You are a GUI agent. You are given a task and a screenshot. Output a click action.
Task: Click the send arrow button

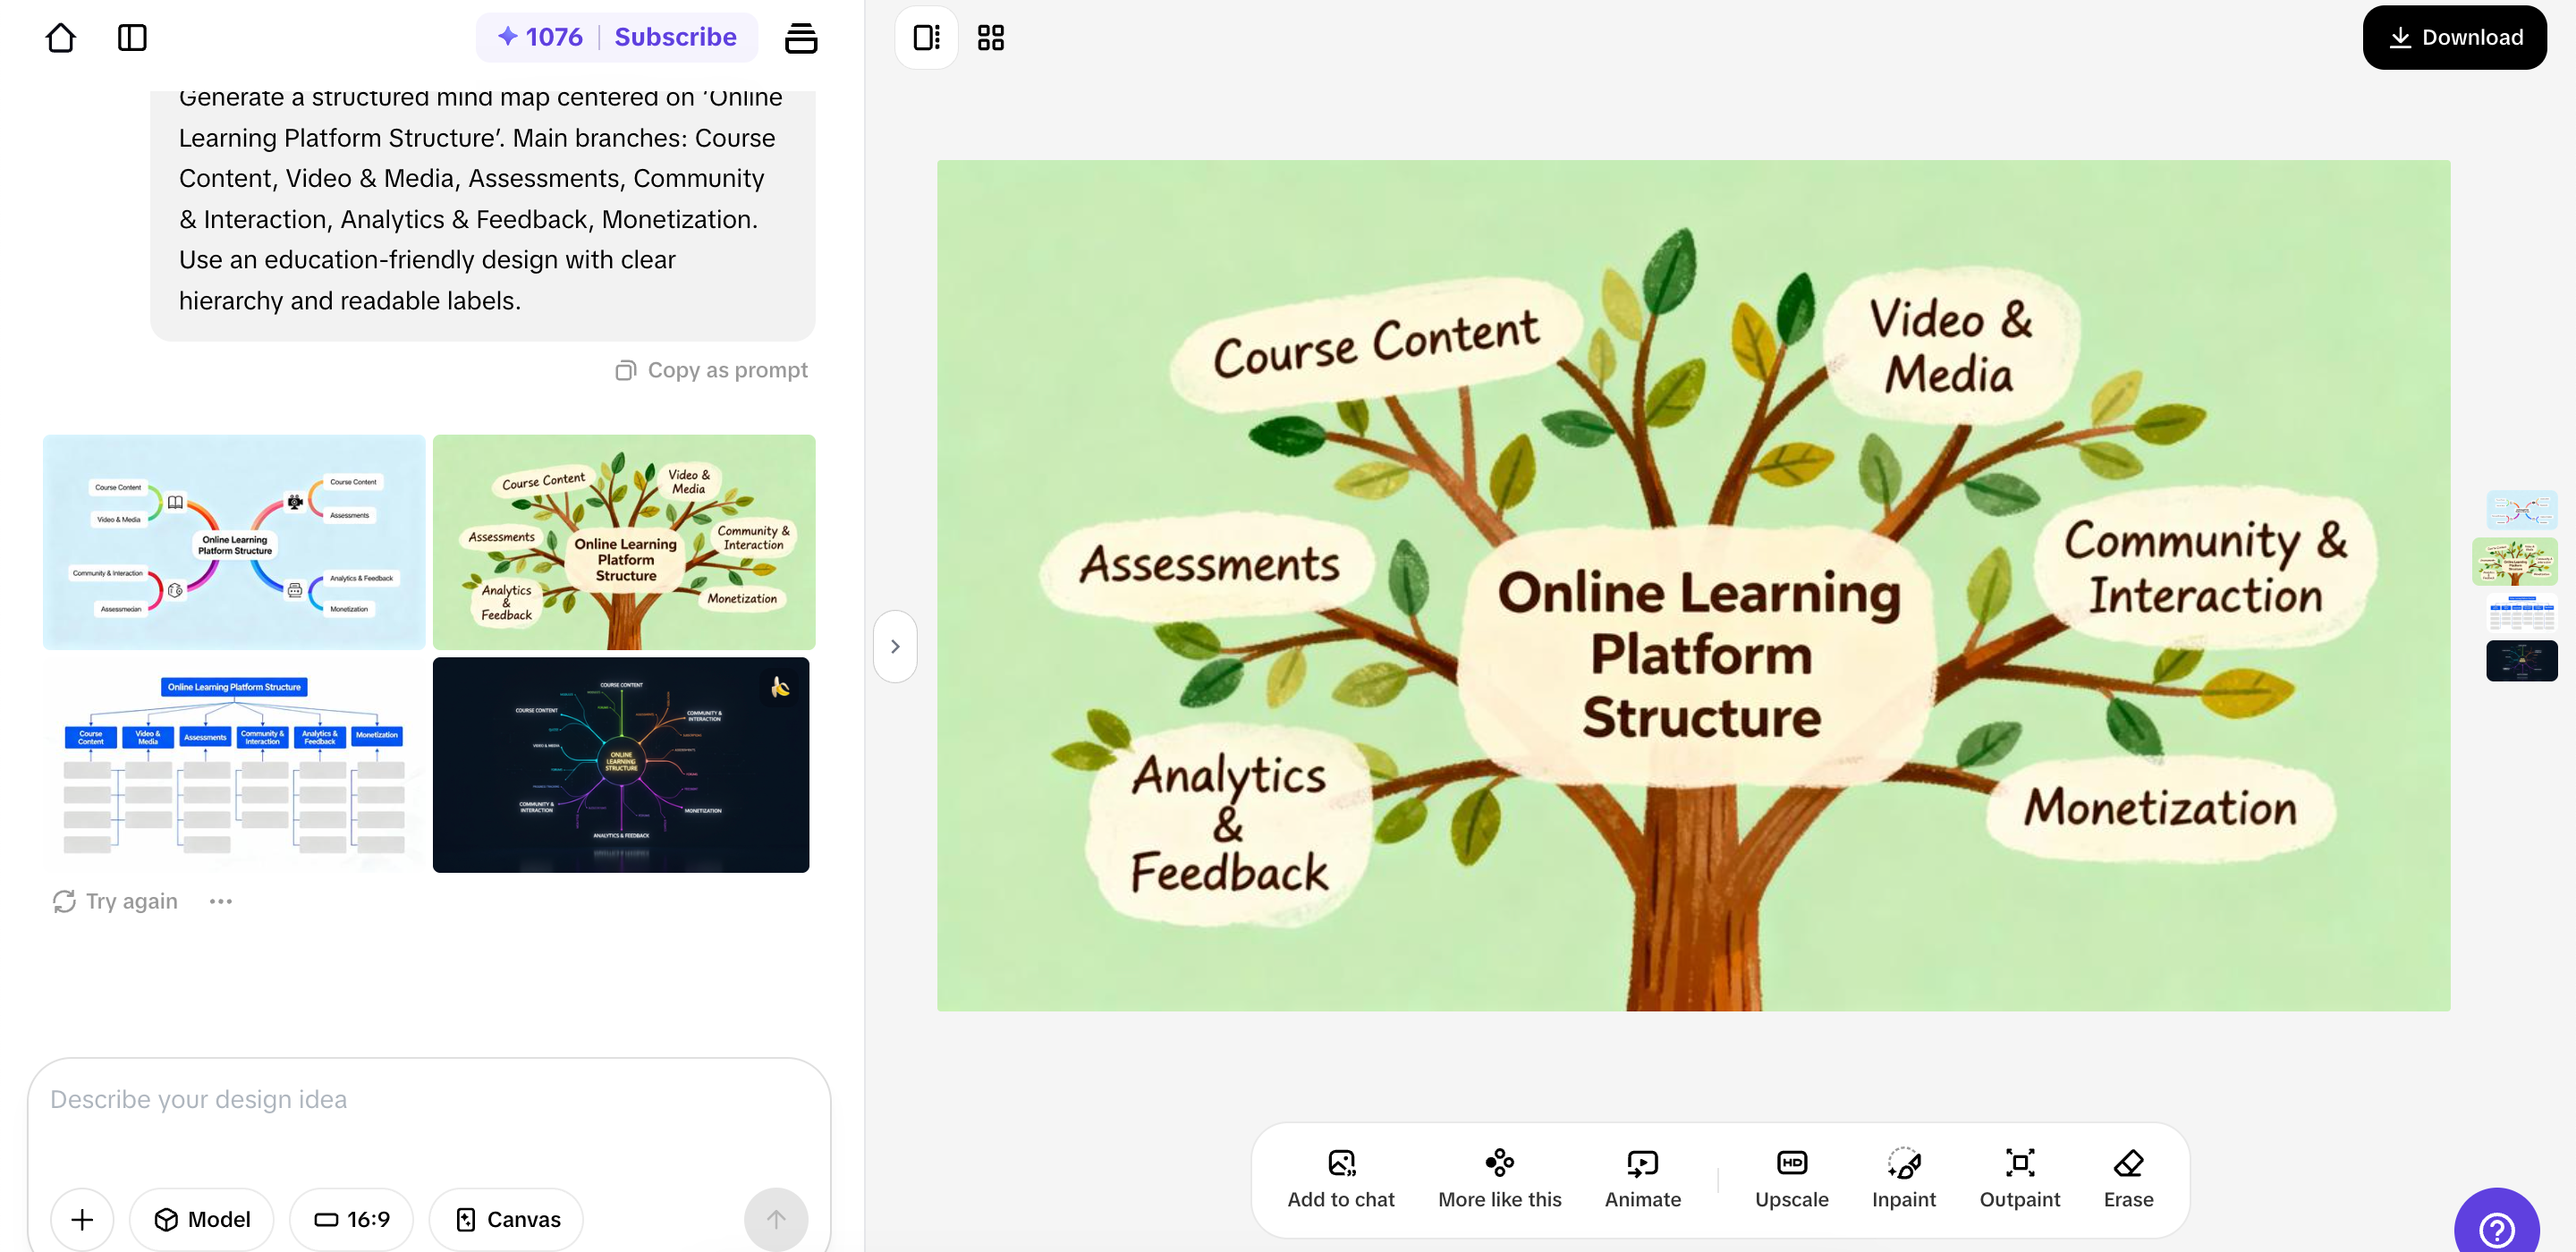[776, 1219]
